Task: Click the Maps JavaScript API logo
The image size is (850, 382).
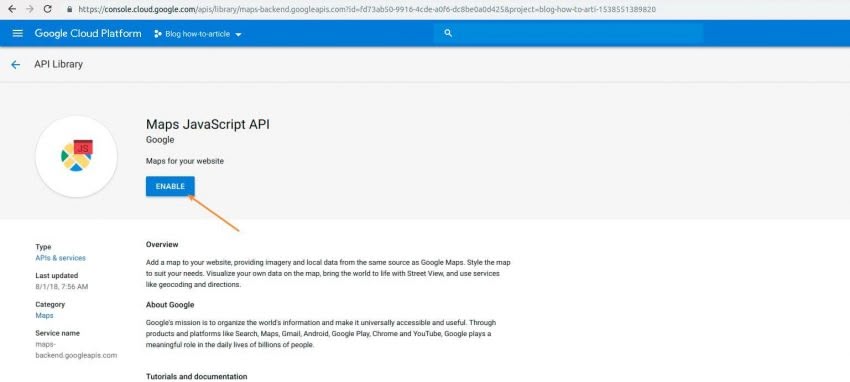Action: (76, 156)
